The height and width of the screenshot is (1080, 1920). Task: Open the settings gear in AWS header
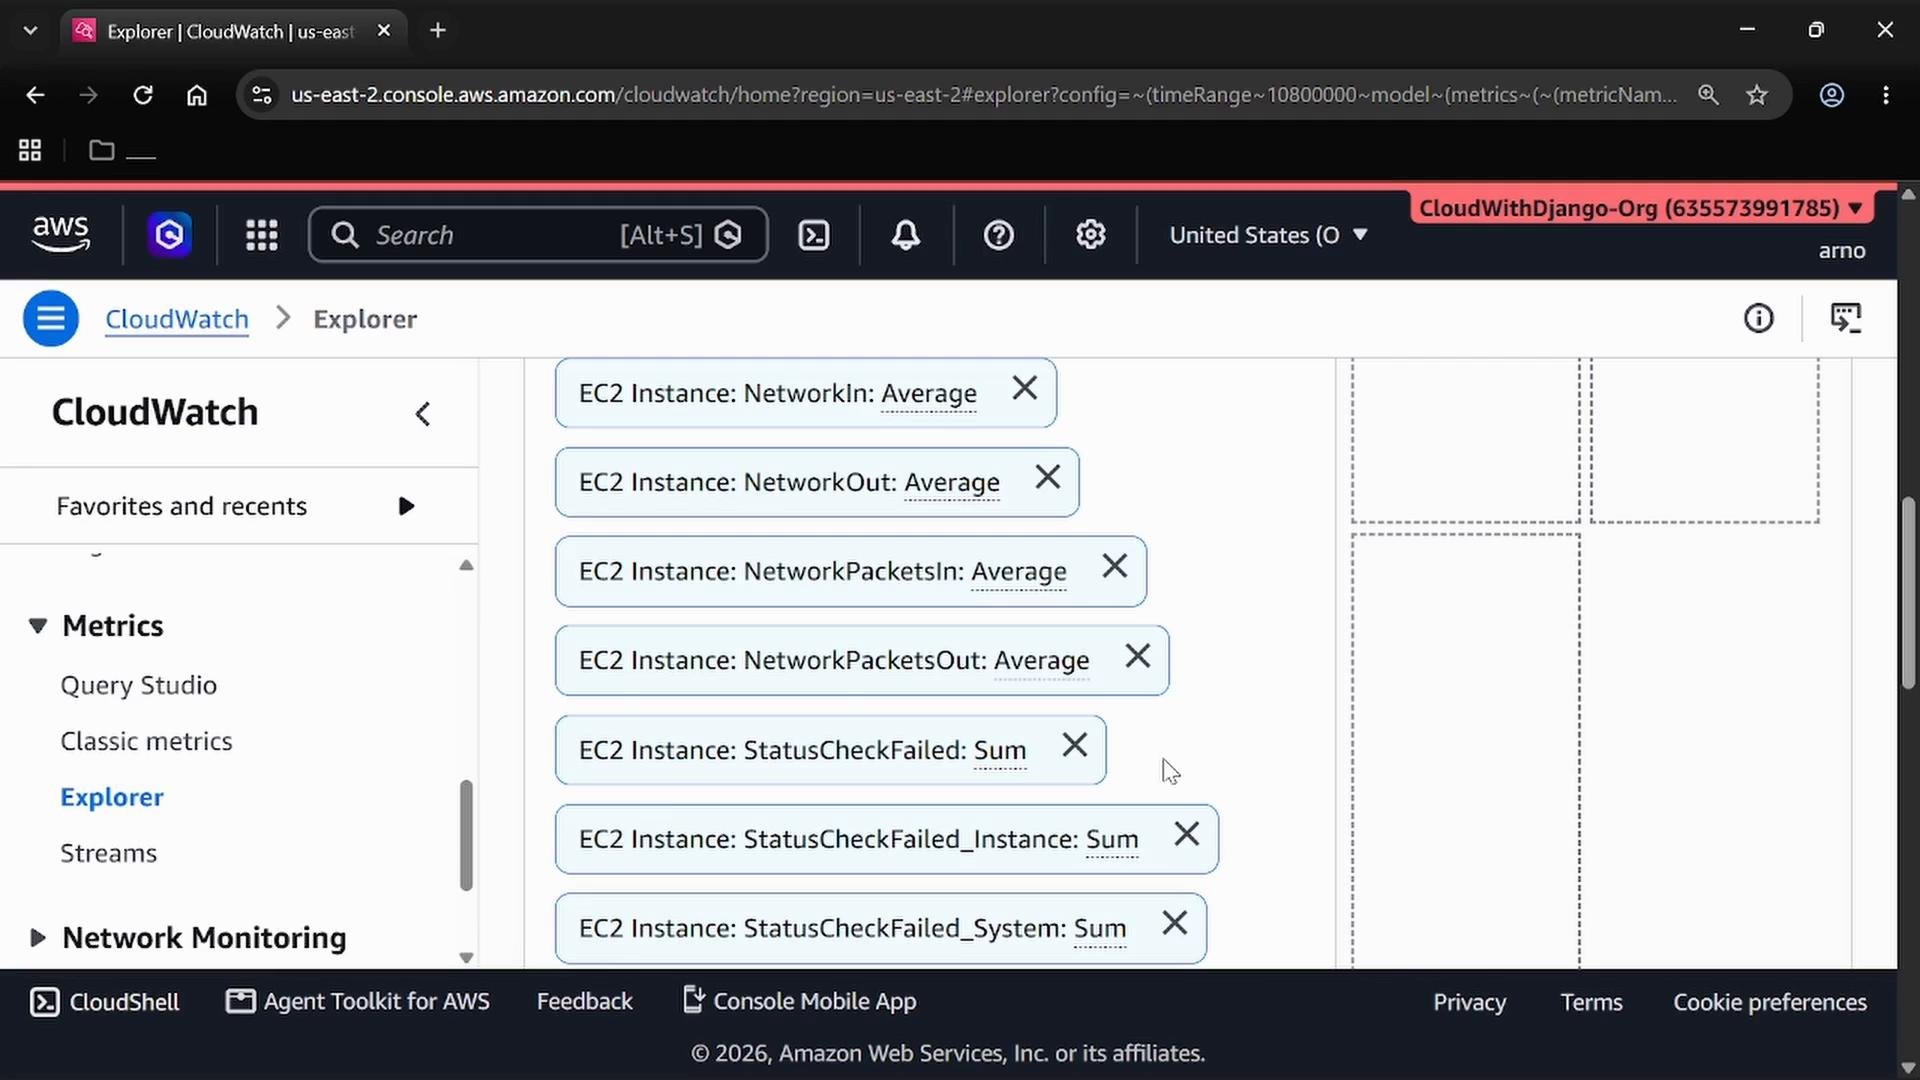pyautogui.click(x=1090, y=235)
